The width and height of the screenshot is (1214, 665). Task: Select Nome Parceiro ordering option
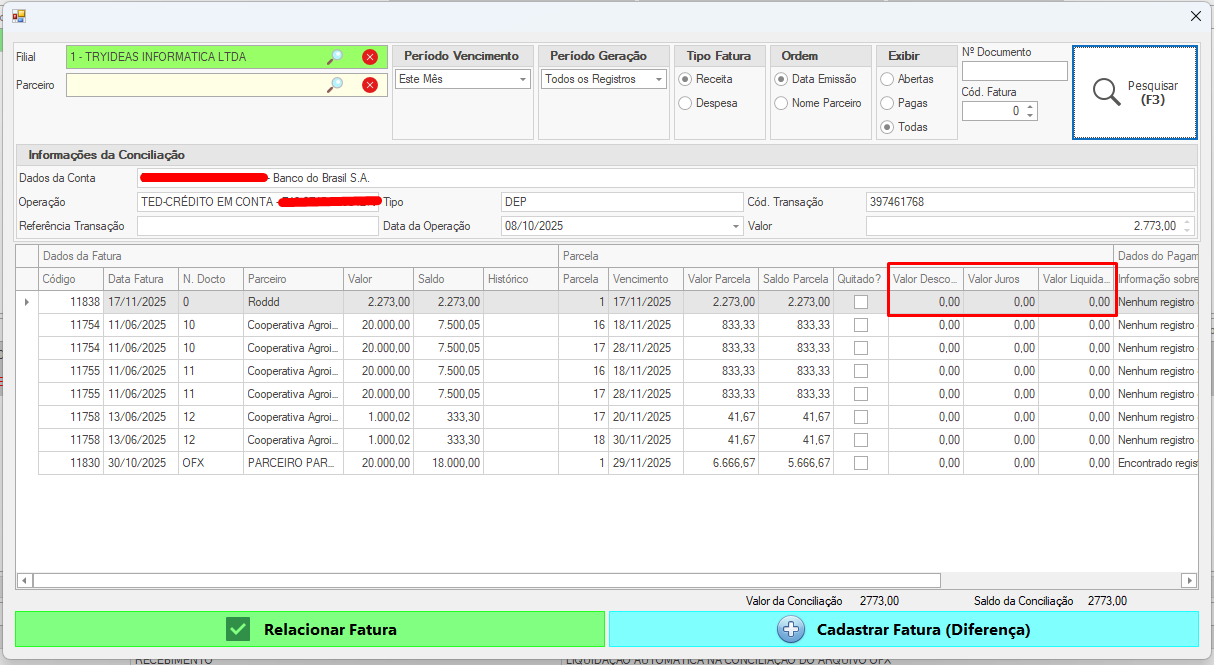(781, 103)
